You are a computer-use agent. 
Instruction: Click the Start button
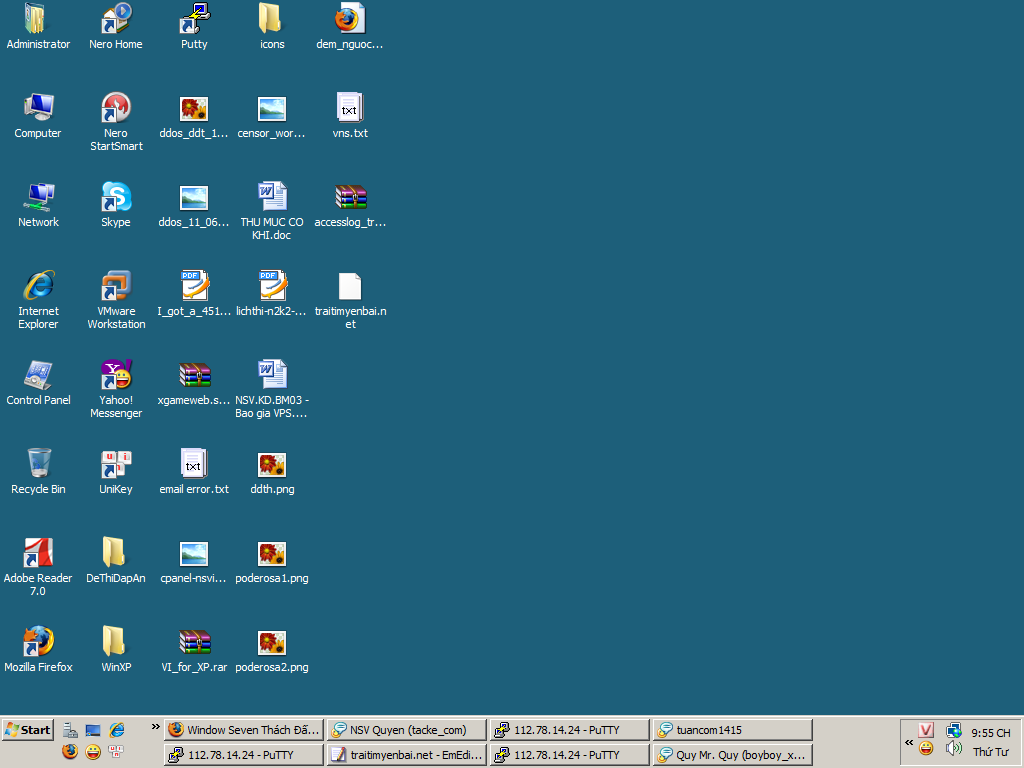(x=28, y=730)
